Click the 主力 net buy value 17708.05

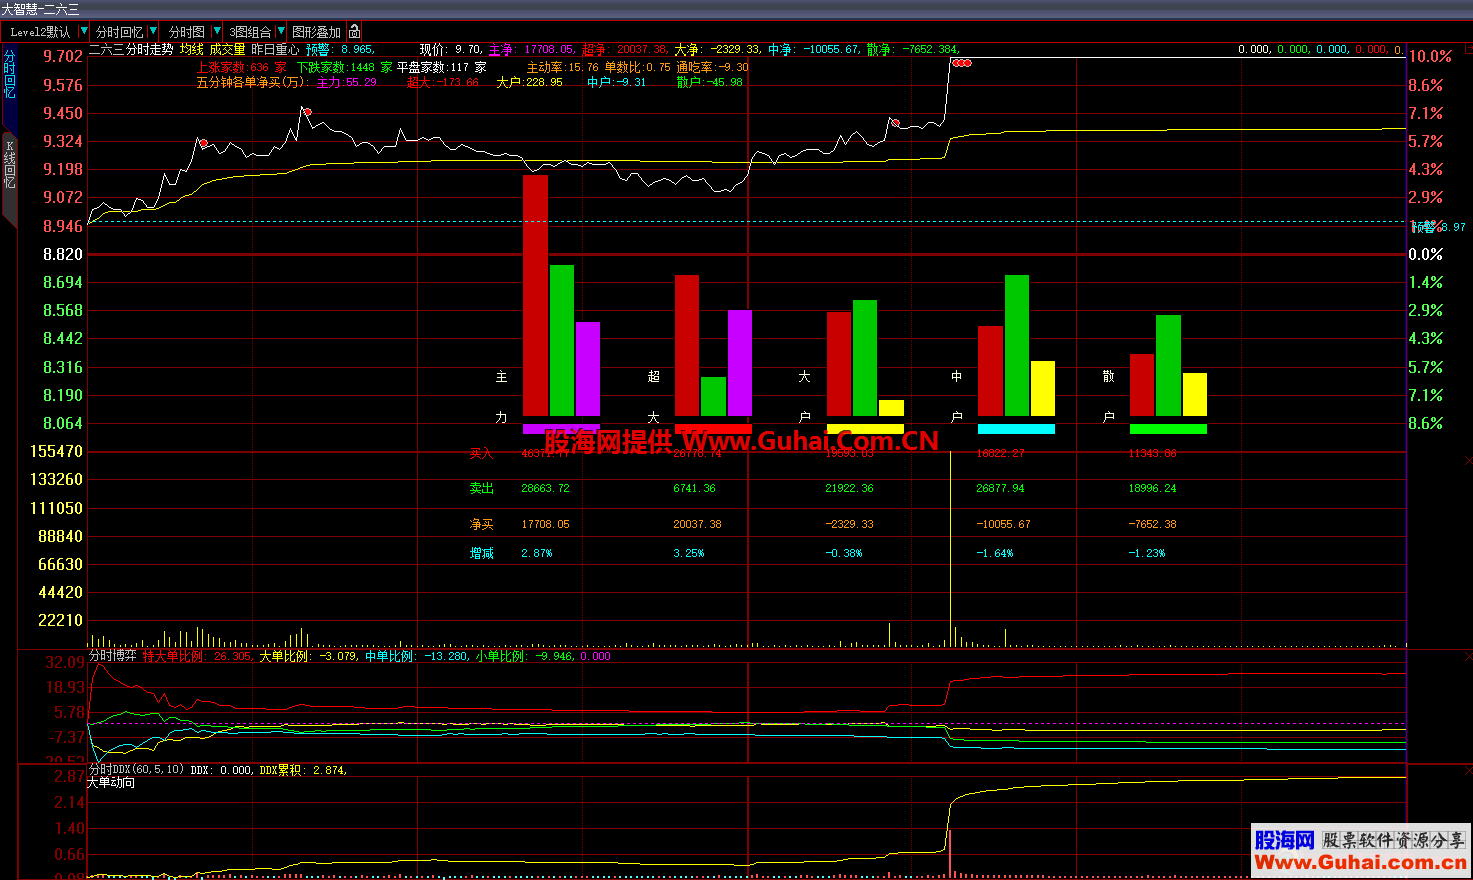(546, 524)
